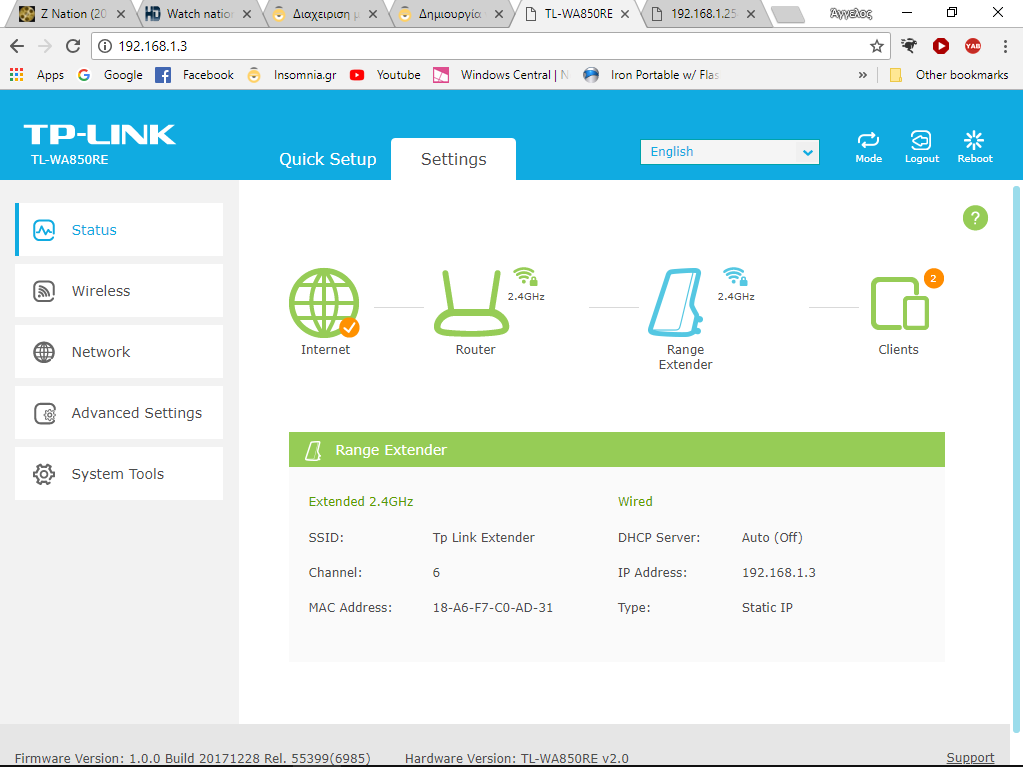Click the Extended 2.4GHz heading
Image resolution: width=1023 pixels, height=767 pixels.
click(x=361, y=502)
